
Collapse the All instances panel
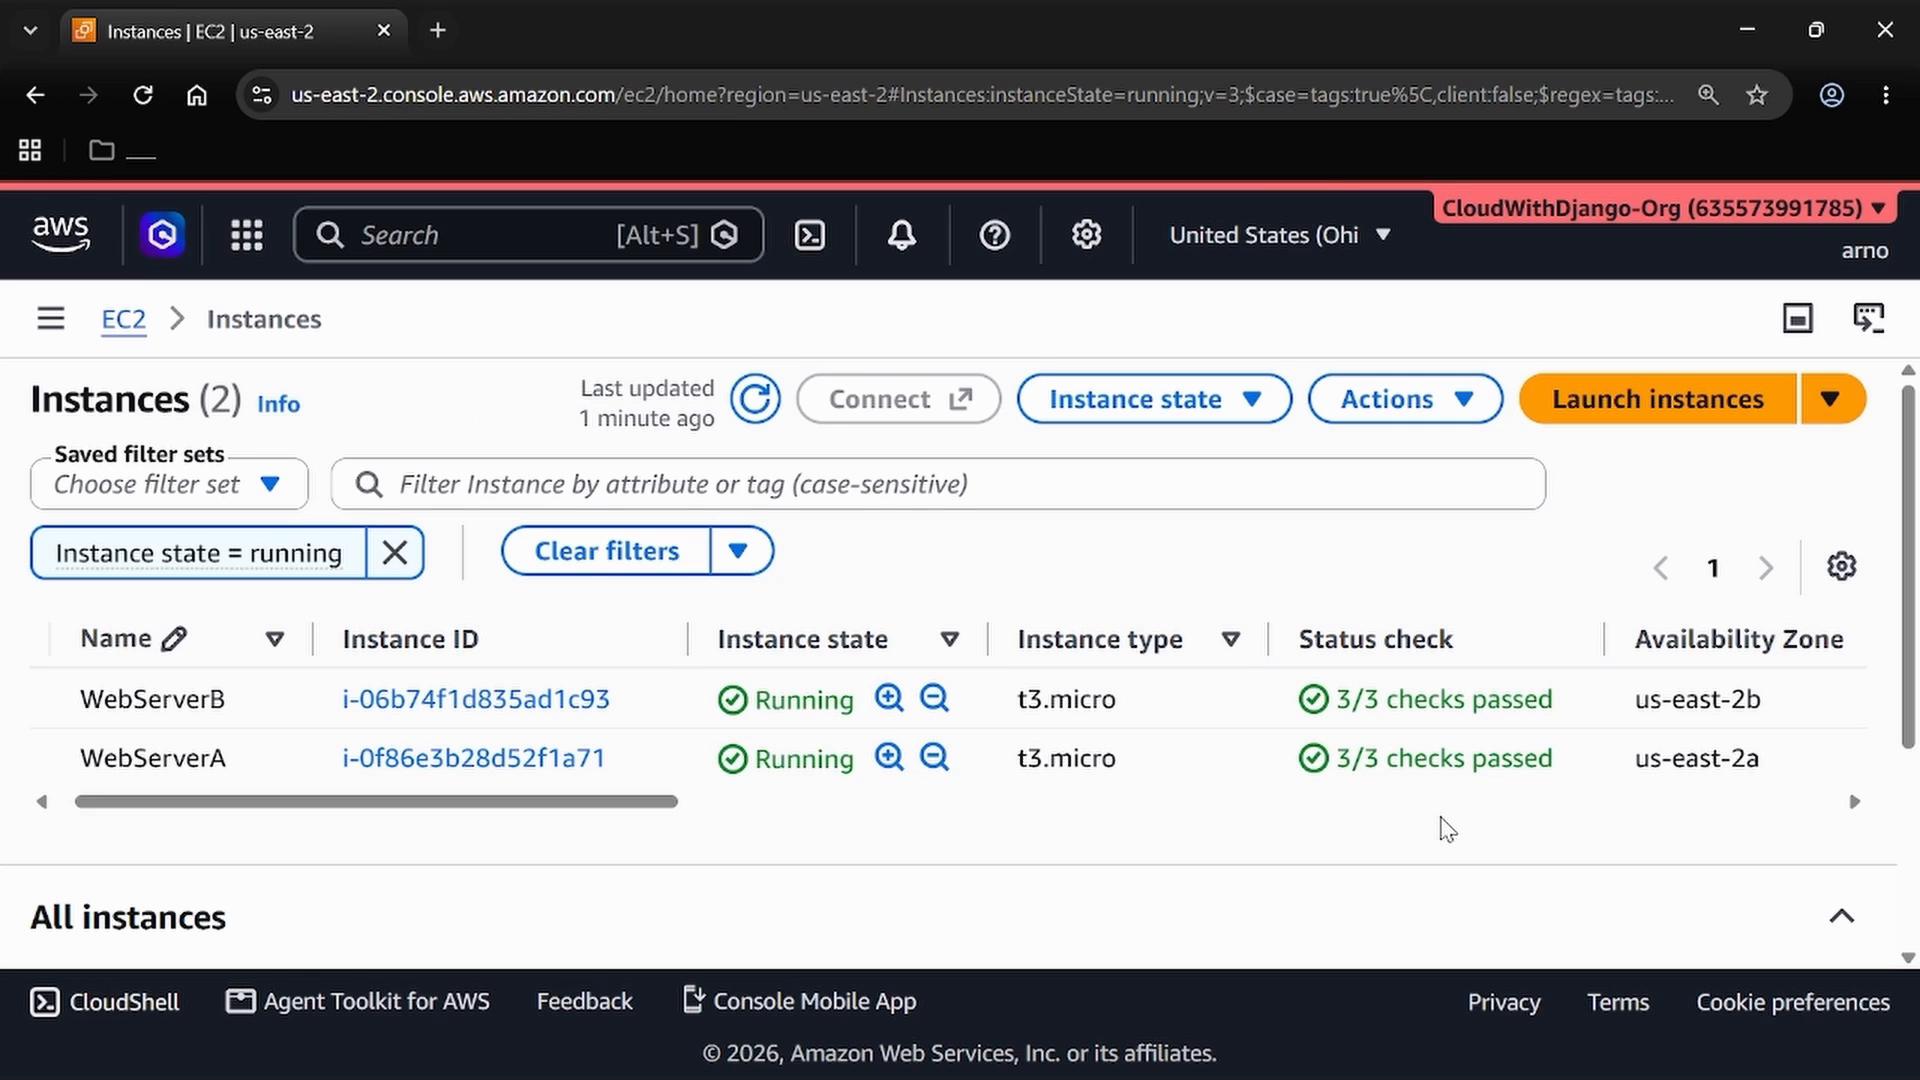tap(1842, 916)
